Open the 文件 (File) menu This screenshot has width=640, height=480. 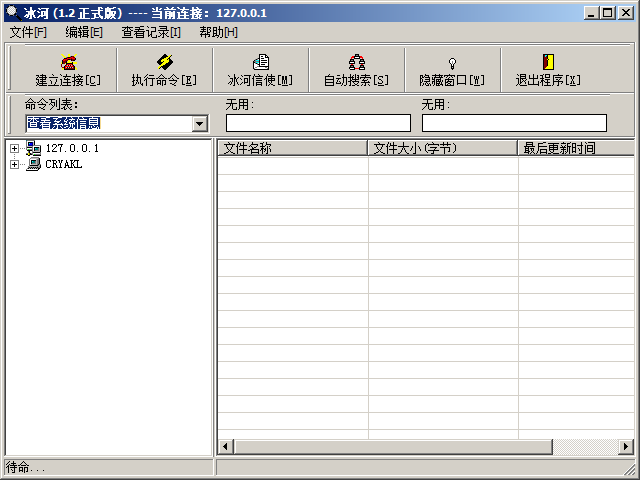point(28,32)
